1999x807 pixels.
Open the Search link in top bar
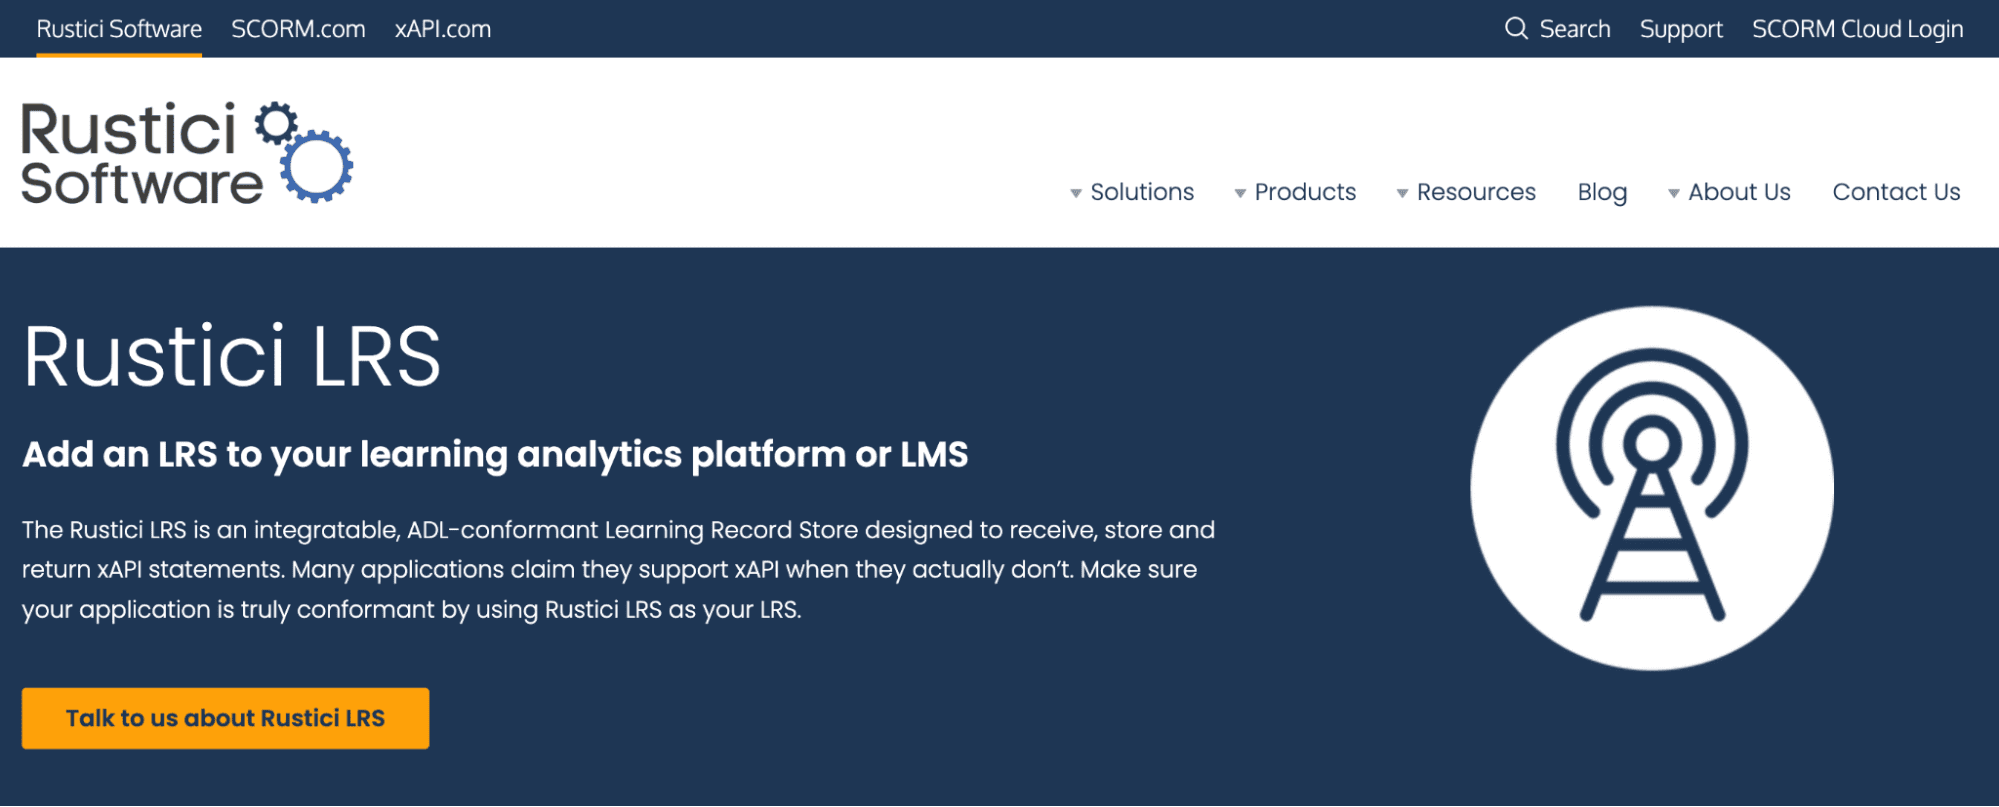click(x=1575, y=29)
